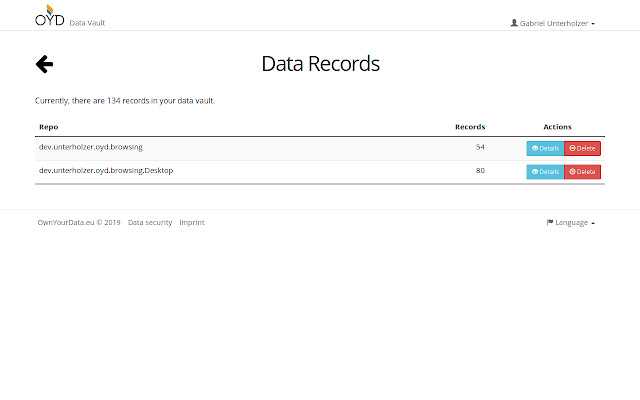Delete the dev.unterholzer.oyd.browsing repo
This screenshot has width=640, height=400.
point(582,148)
